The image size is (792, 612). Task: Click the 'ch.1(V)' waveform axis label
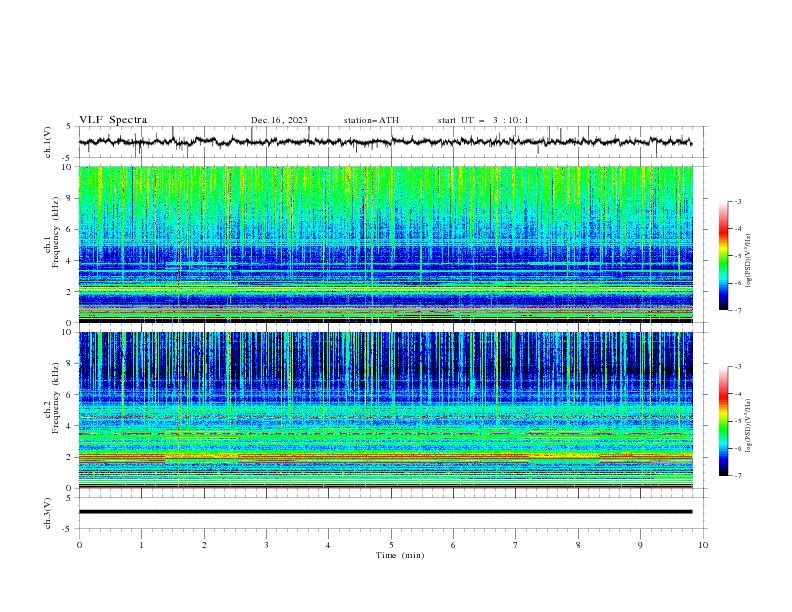click(48, 142)
